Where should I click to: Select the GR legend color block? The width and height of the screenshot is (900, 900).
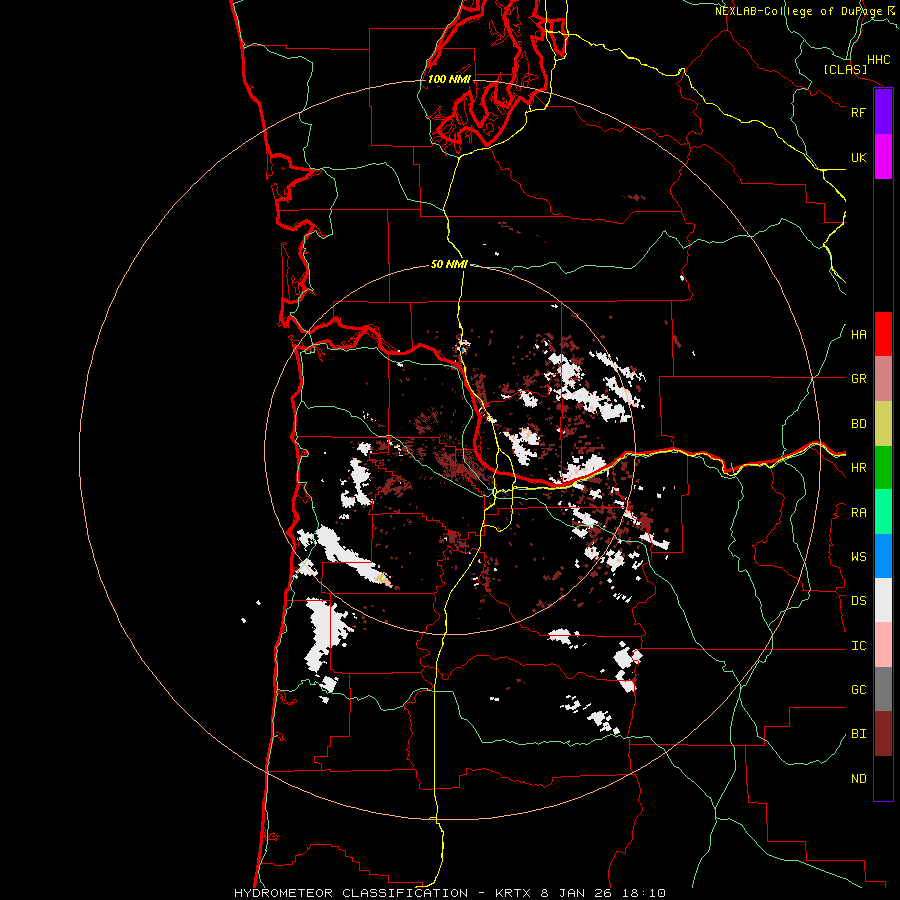pyautogui.click(x=883, y=379)
